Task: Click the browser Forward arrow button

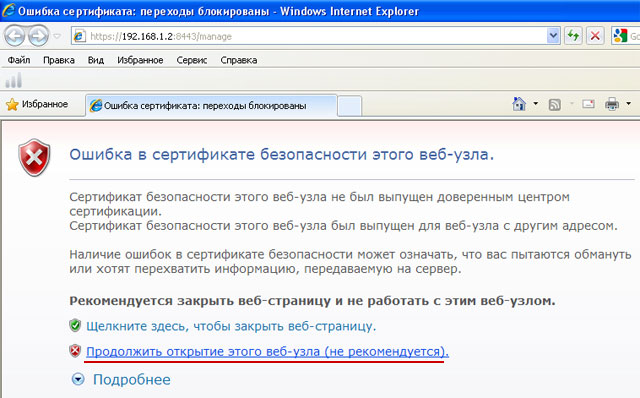Action: (x=39, y=36)
